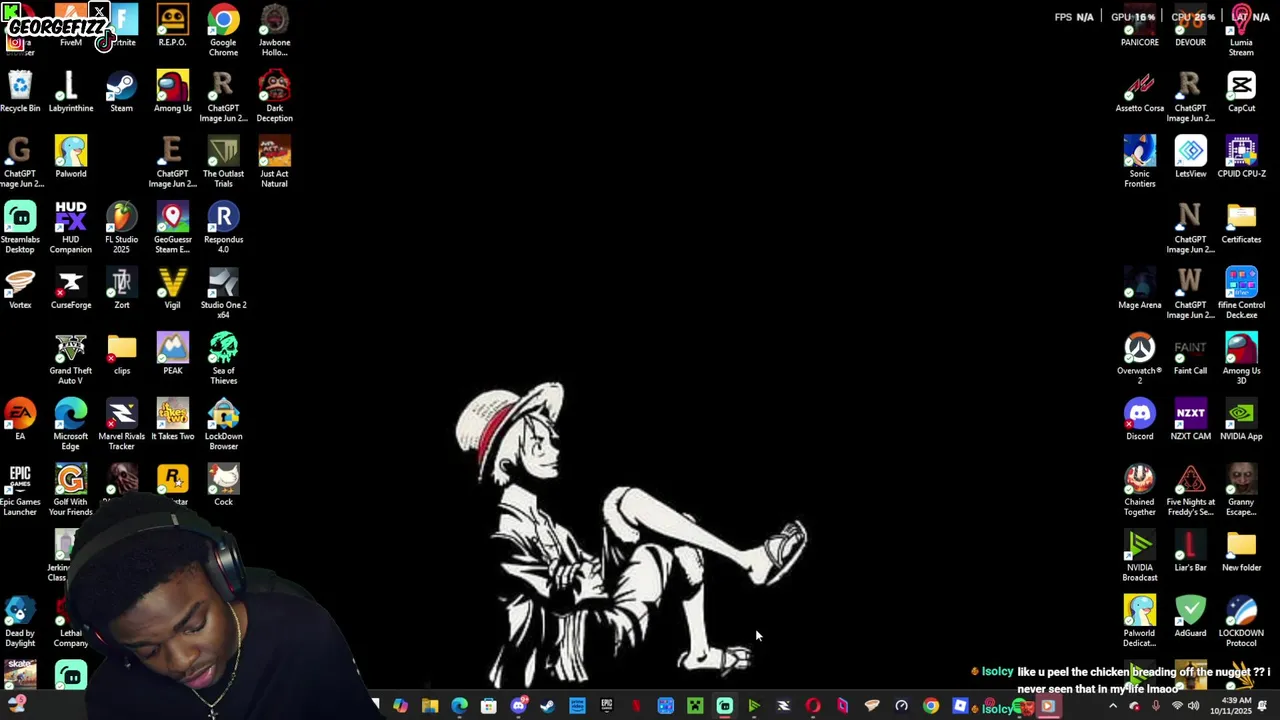
Task: Open the Streamlabs Desktop shortcut
Action: (x=20, y=227)
